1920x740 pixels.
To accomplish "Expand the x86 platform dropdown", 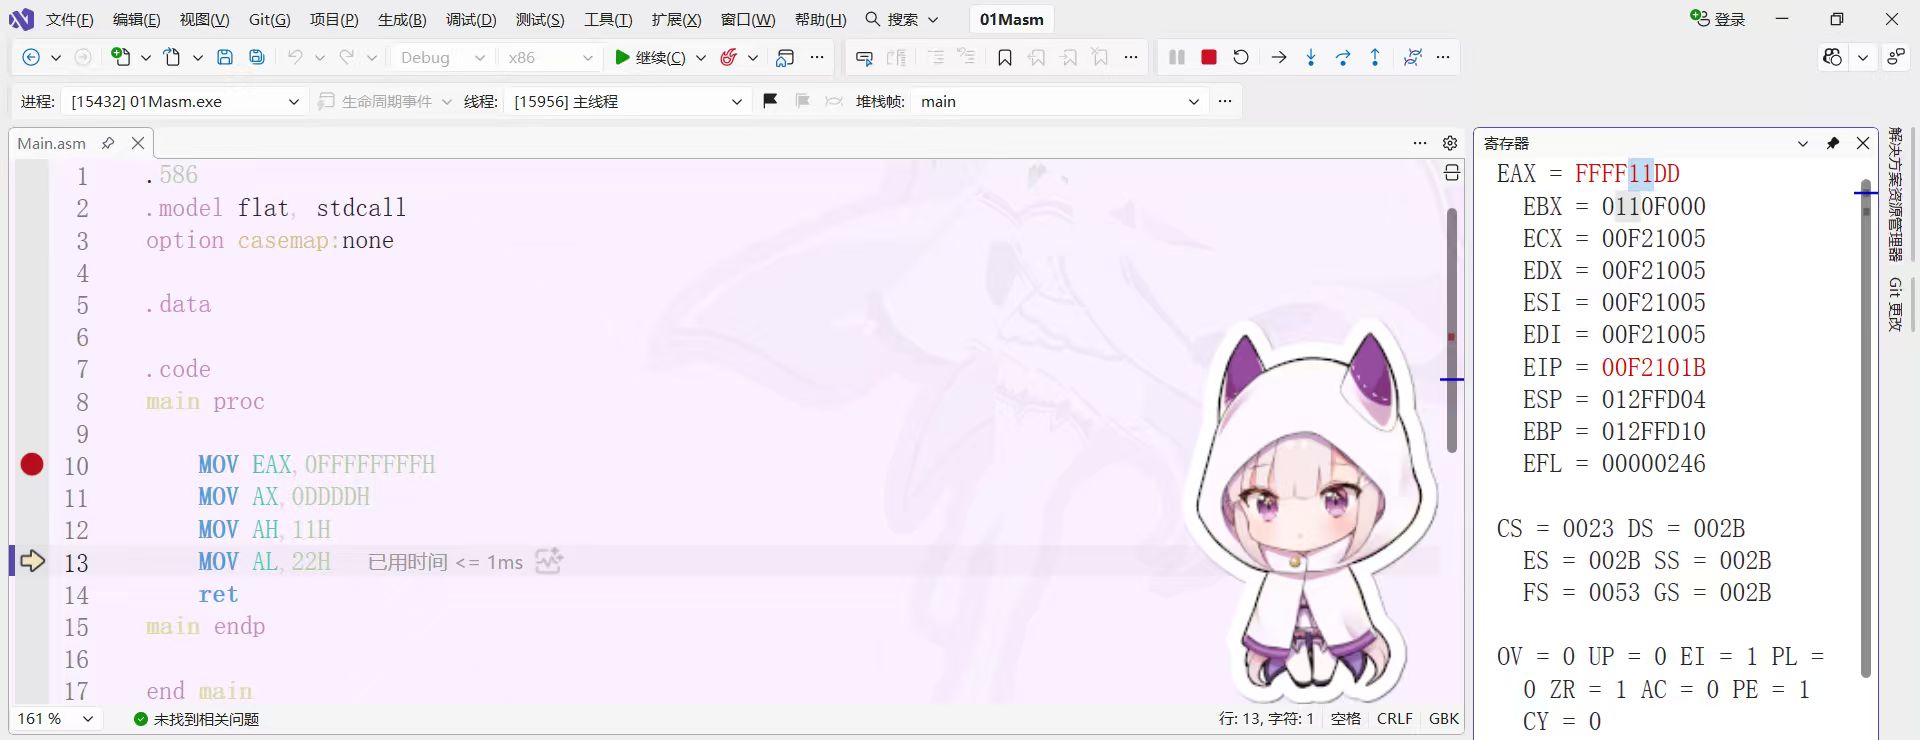I will (x=549, y=57).
